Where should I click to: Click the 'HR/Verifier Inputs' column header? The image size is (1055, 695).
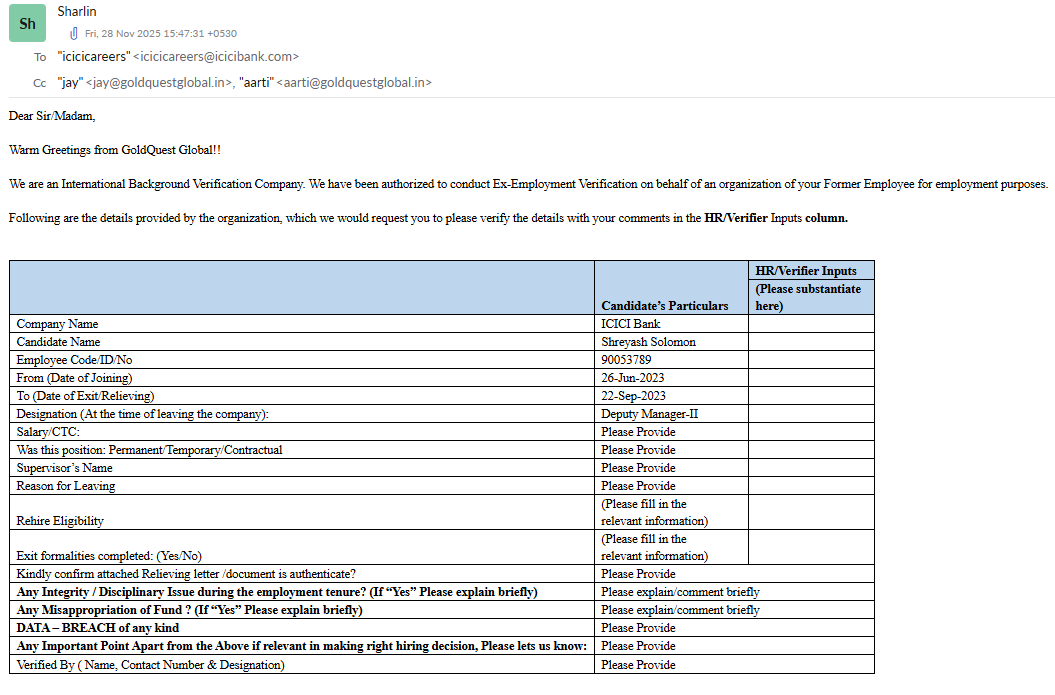tap(805, 270)
